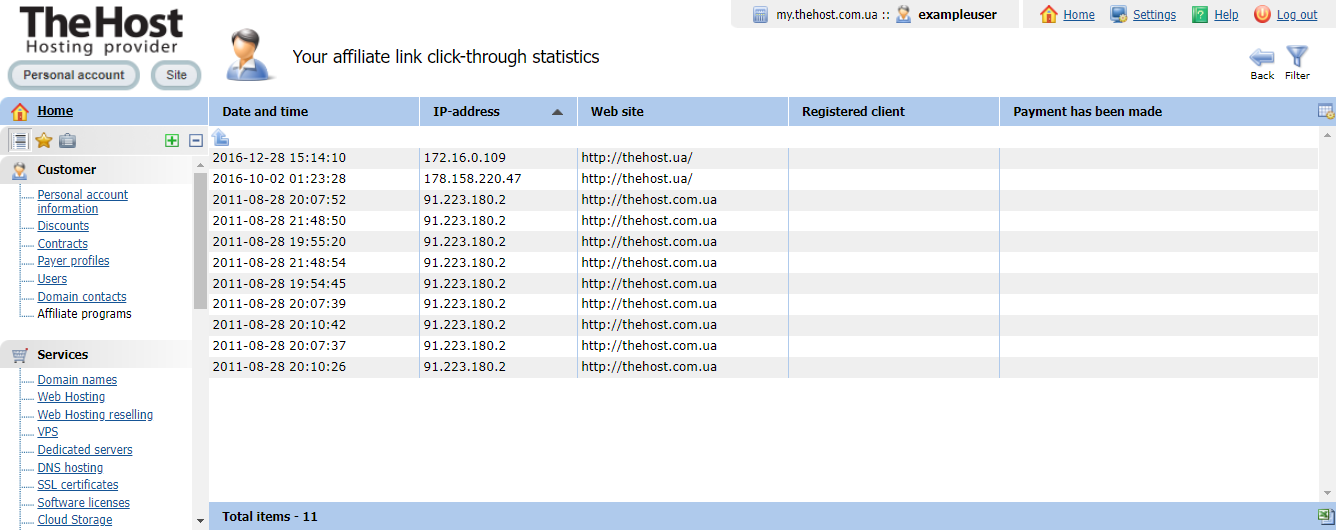Open the Contracts menu item
This screenshot has width=1336, height=530.
63,244
